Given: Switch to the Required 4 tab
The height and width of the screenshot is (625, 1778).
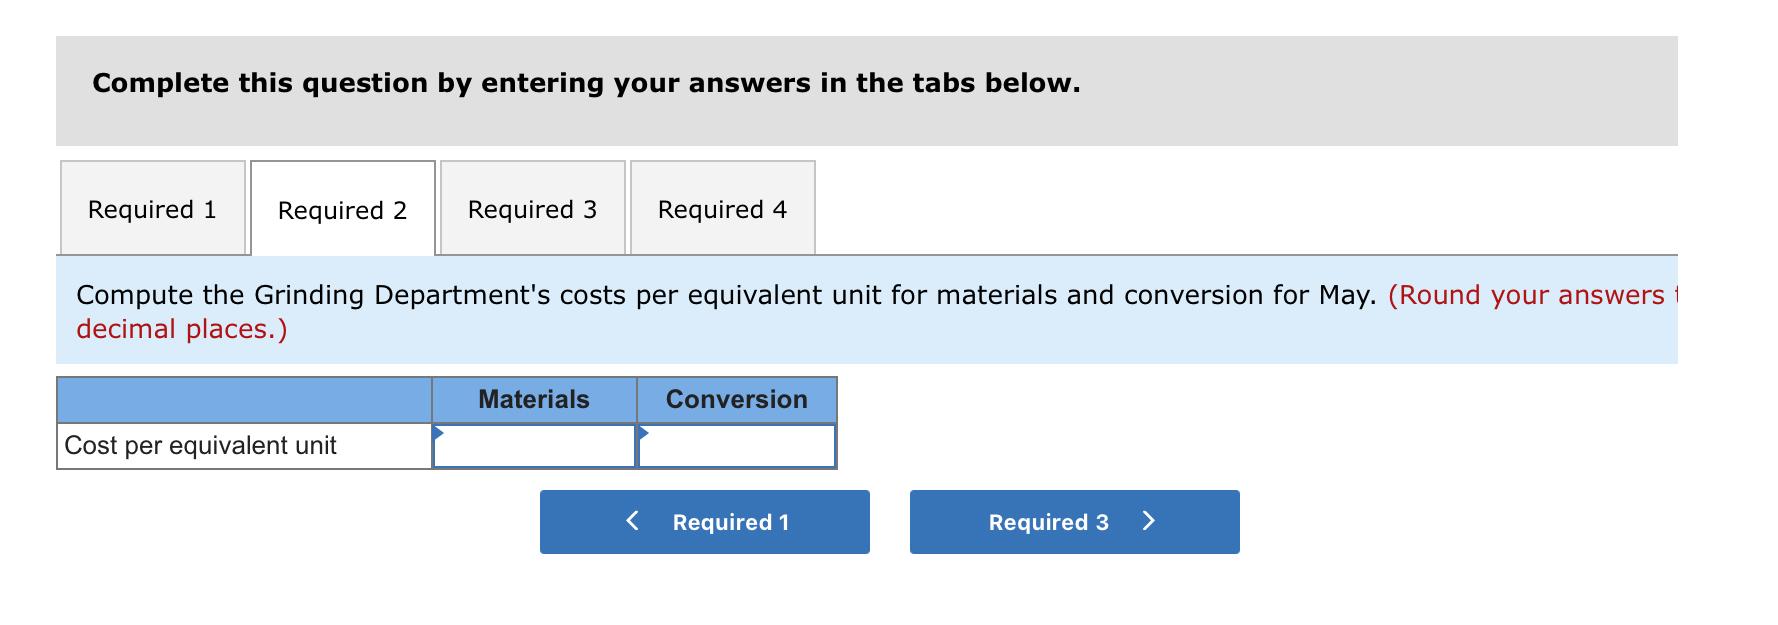Looking at the screenshot, I should pyautogui.click(x=722, y=208).
